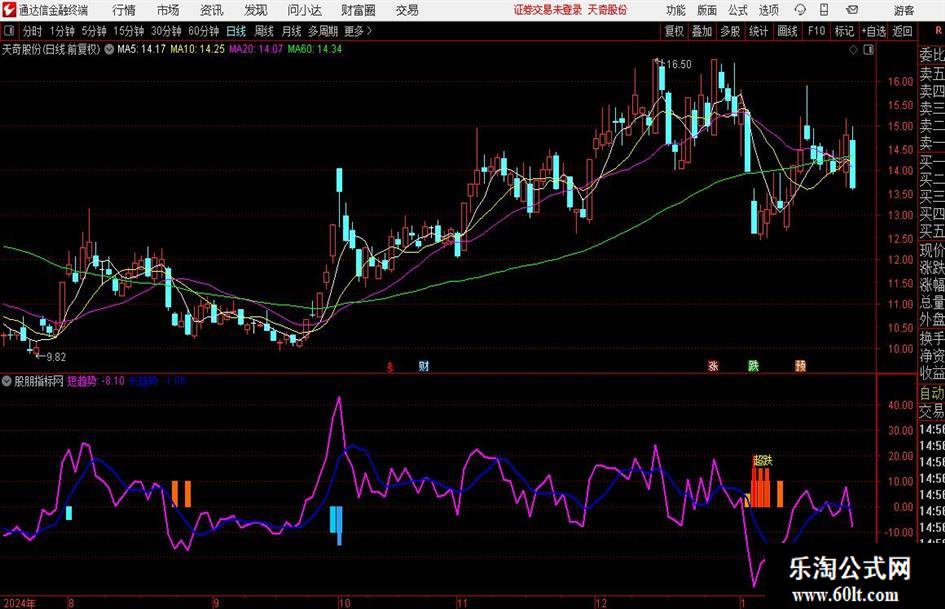Toggle the left side panel icon

point(9,31)
